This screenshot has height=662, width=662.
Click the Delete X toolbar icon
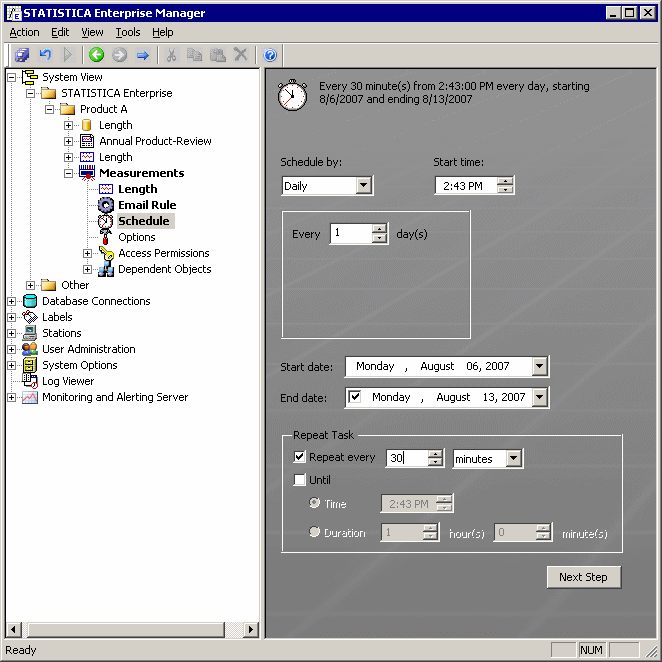coord(241,55)
